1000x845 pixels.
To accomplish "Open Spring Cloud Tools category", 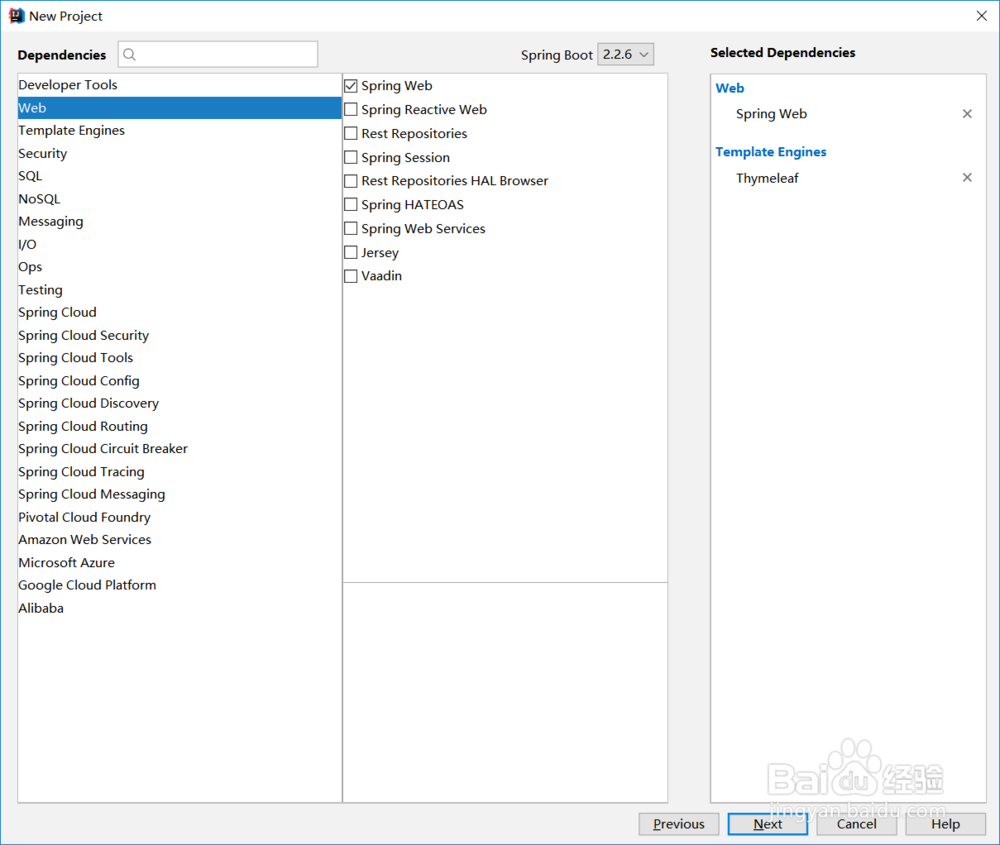I will pyautogui.click(x=180, y=358).
